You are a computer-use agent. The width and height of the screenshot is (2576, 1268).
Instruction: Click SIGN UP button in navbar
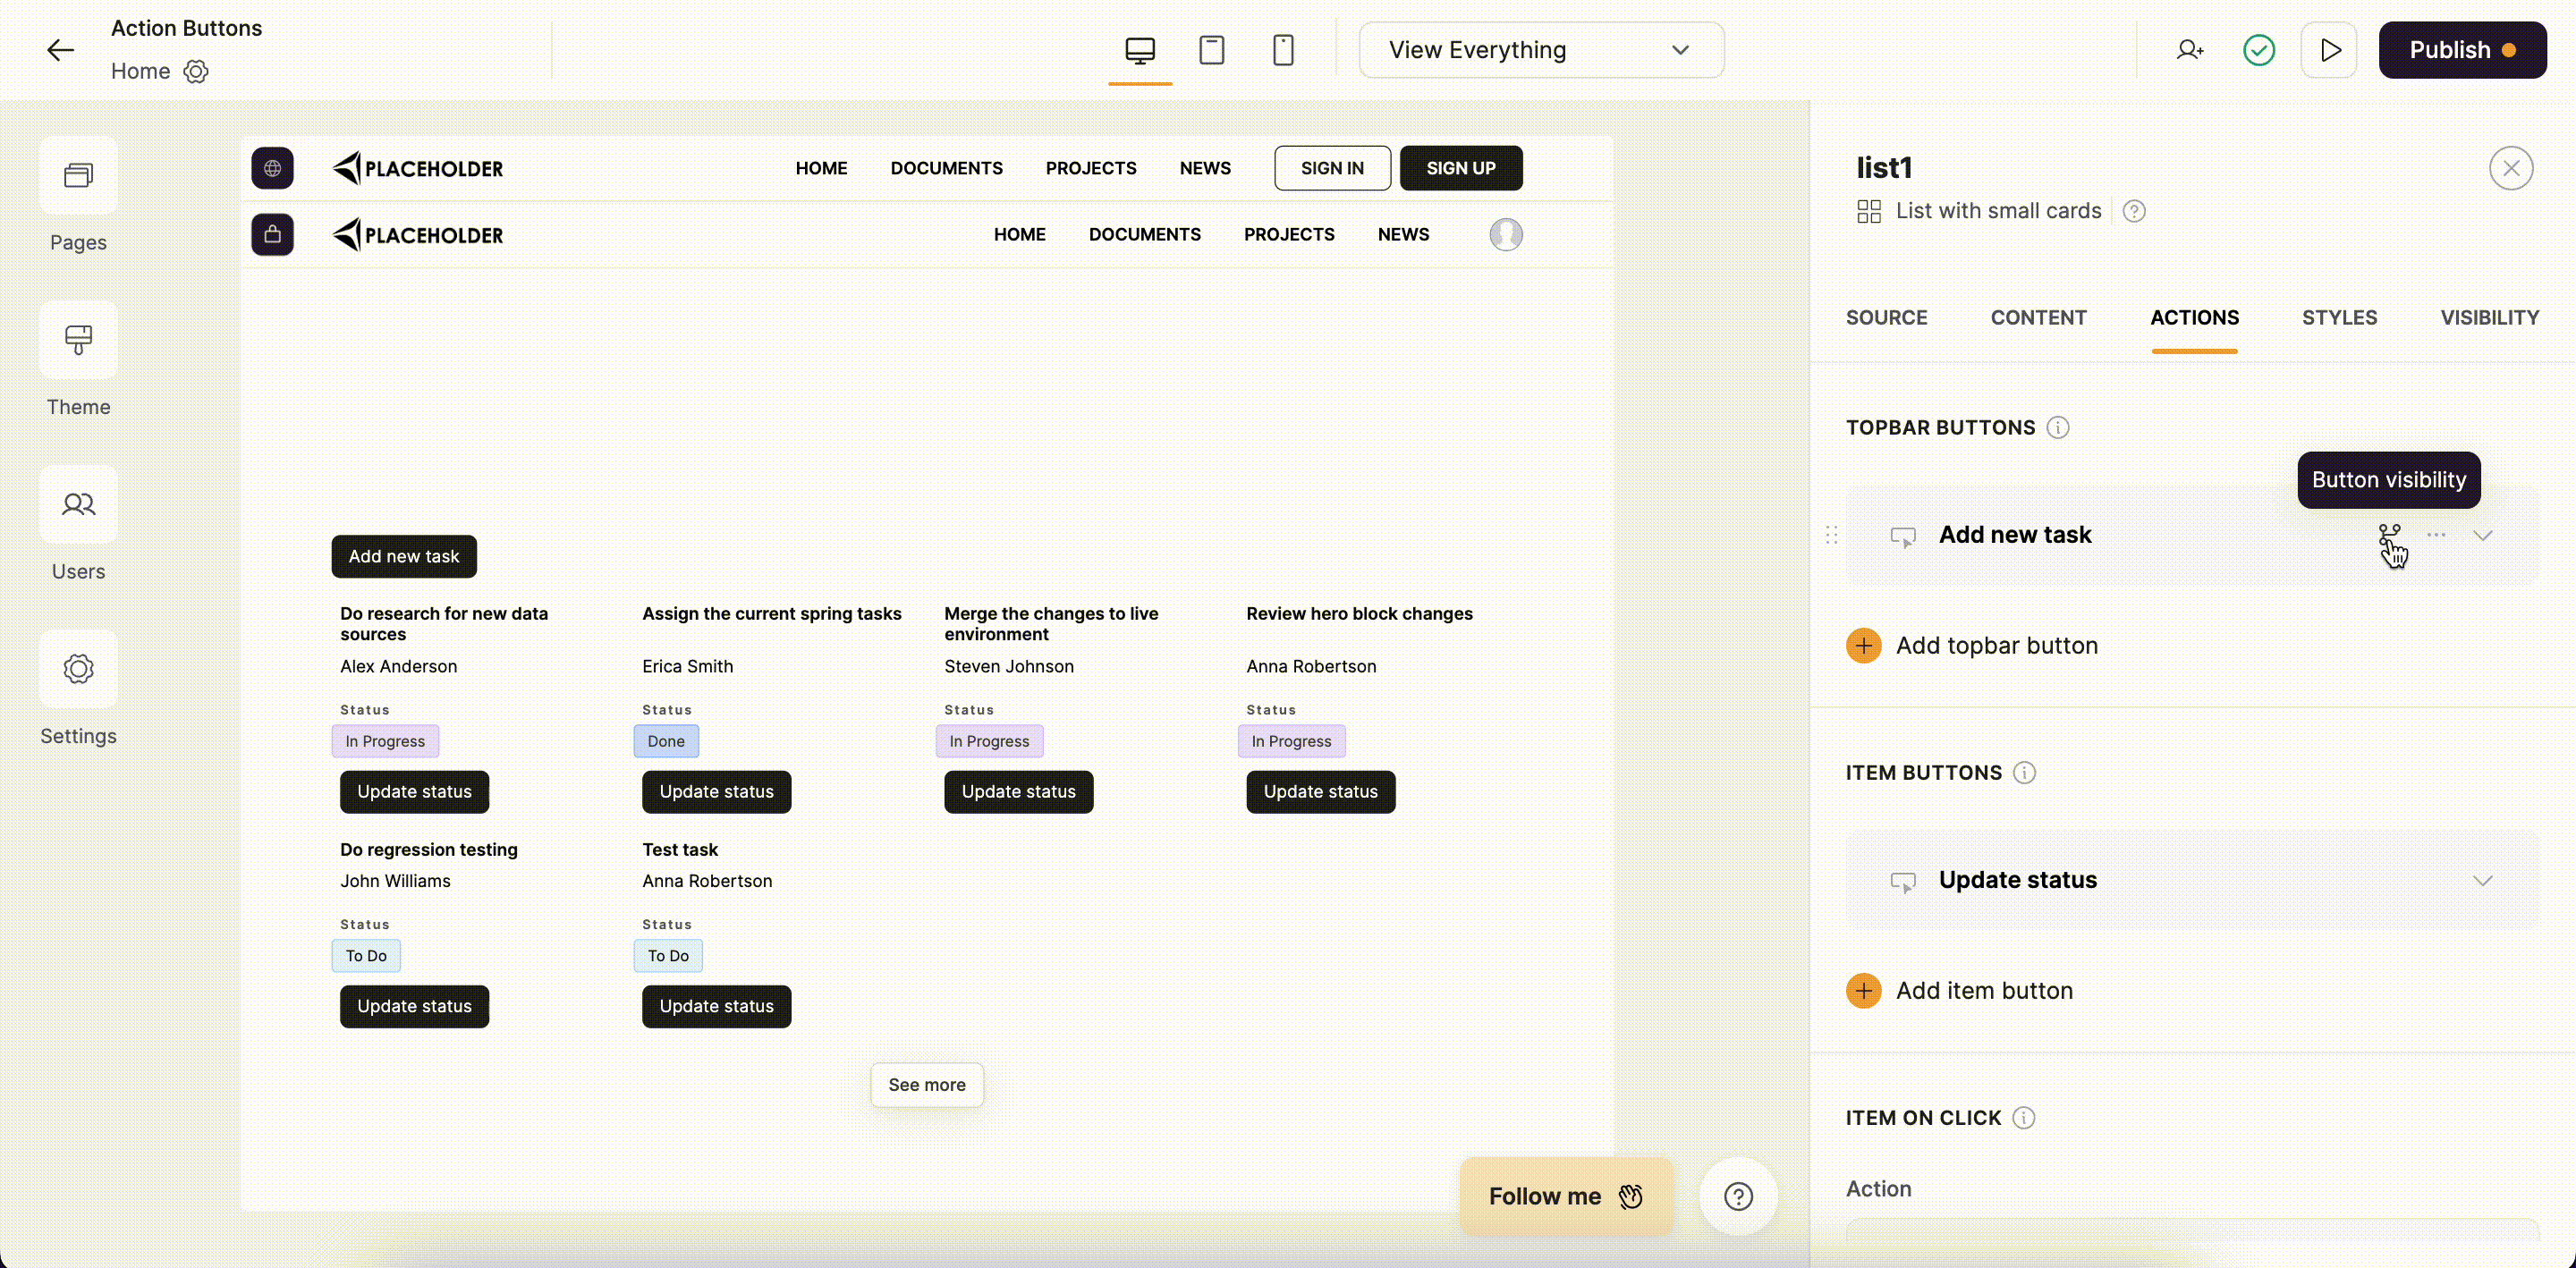tap(1461, 168)
